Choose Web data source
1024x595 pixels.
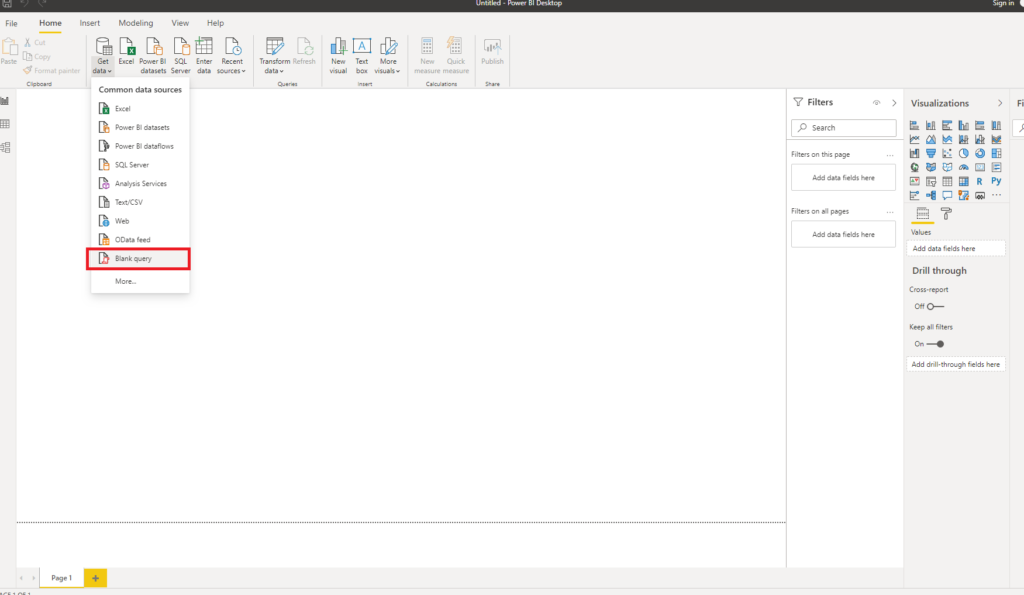(x=140, y=221)
